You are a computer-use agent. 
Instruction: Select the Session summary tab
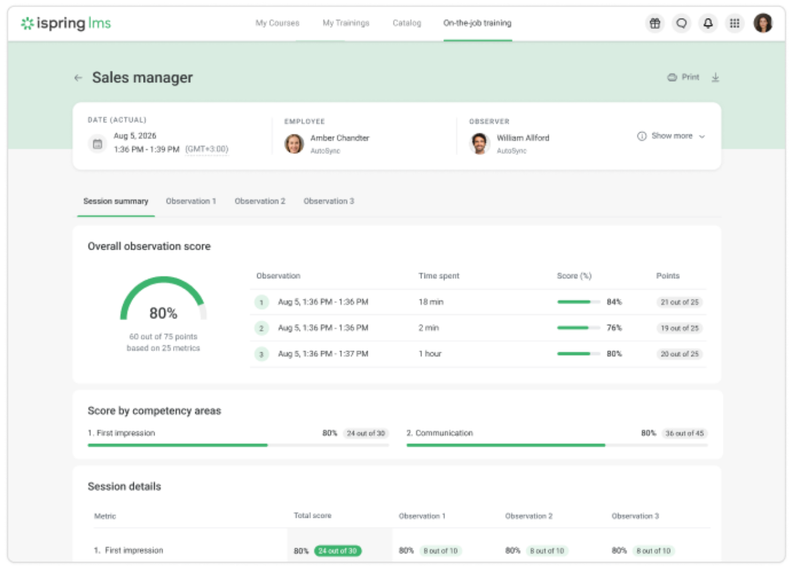point(116,202)
